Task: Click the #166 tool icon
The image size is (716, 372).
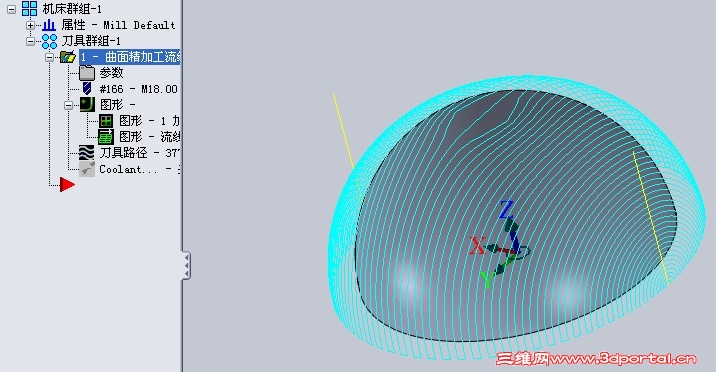Action: click(x=87, y=89)
